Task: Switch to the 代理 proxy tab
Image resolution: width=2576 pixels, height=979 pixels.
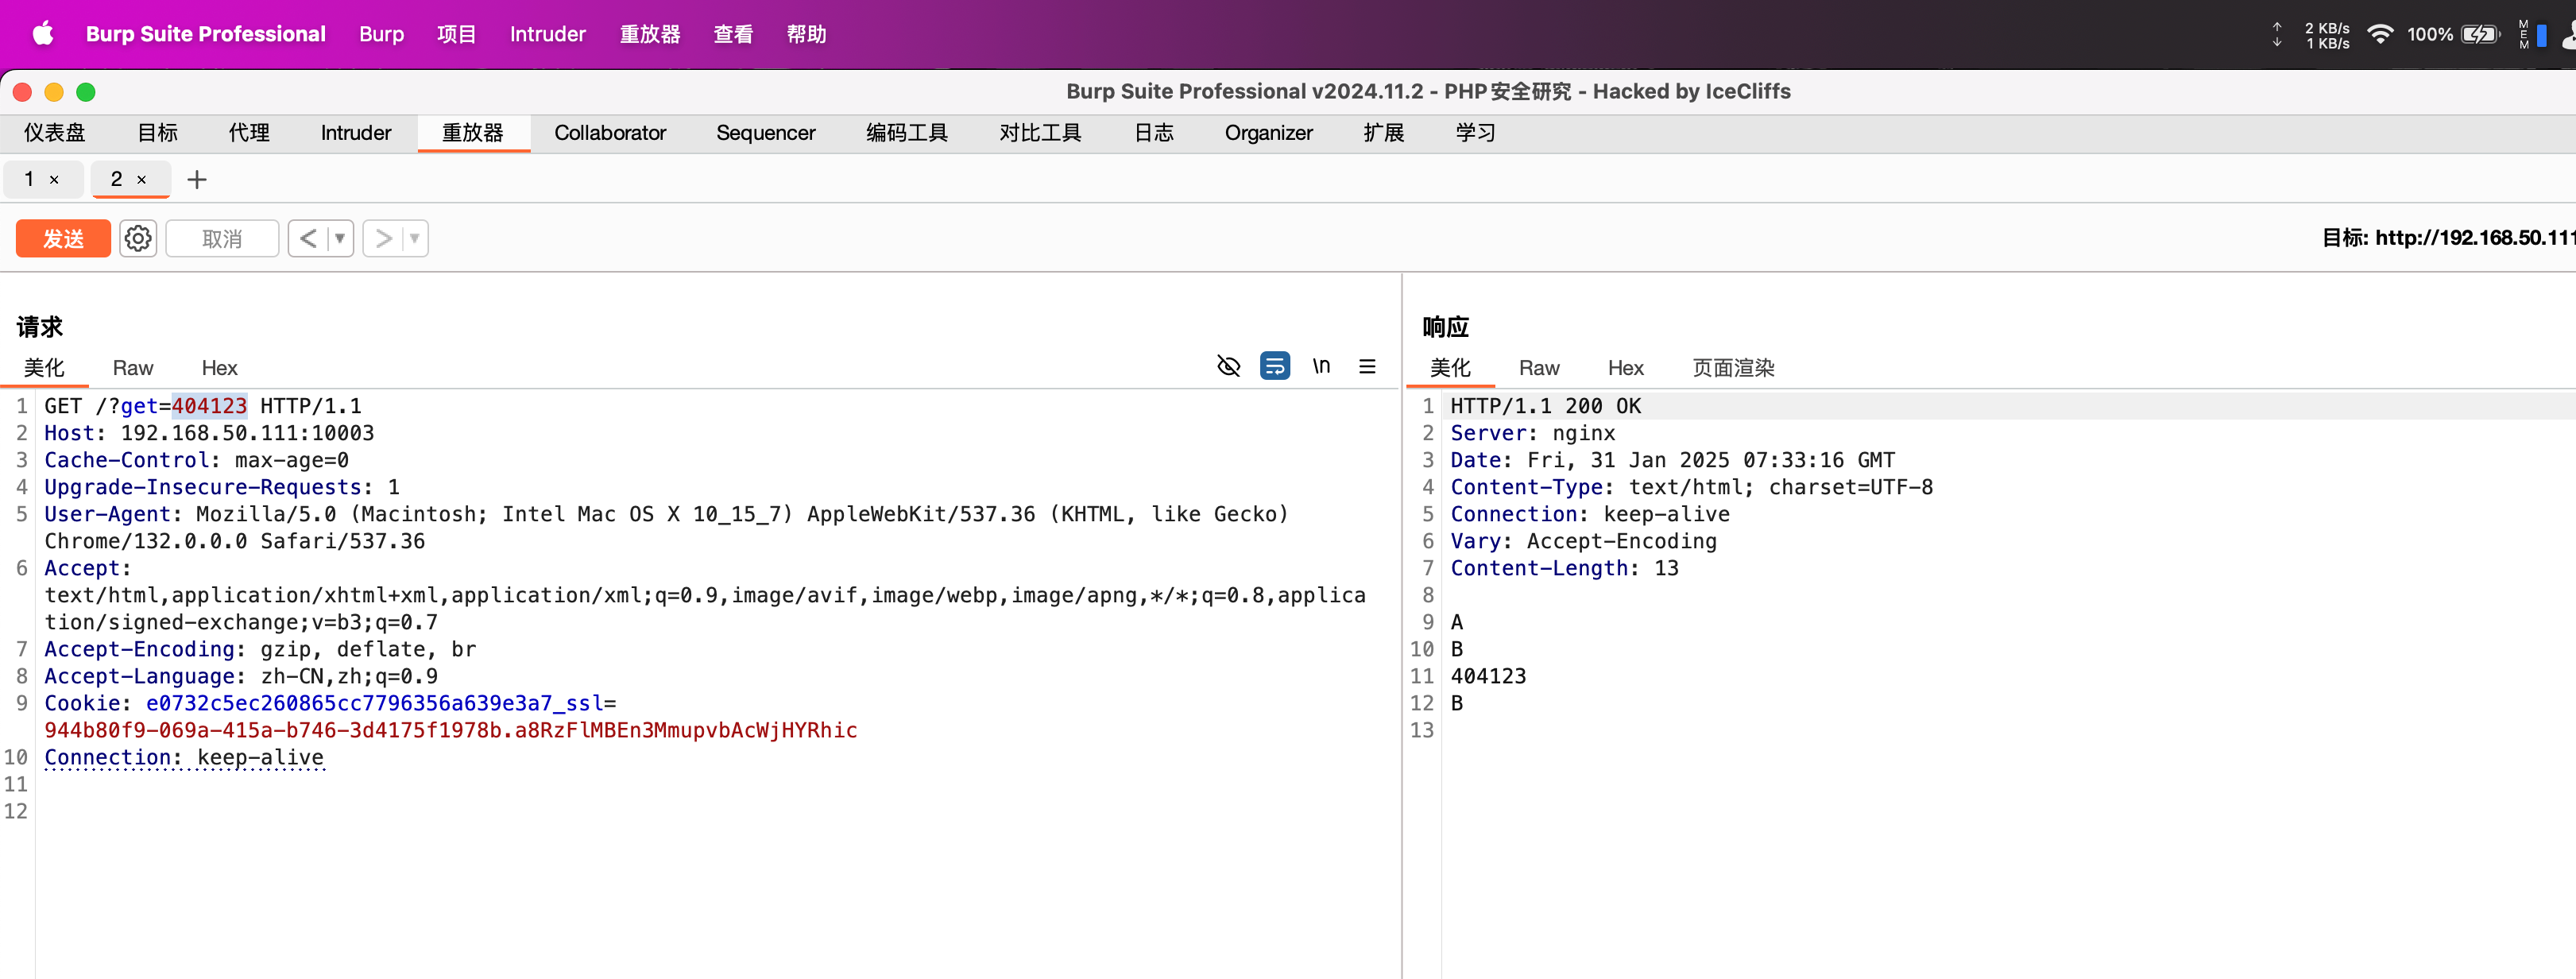Action: (x=249, y=133)
